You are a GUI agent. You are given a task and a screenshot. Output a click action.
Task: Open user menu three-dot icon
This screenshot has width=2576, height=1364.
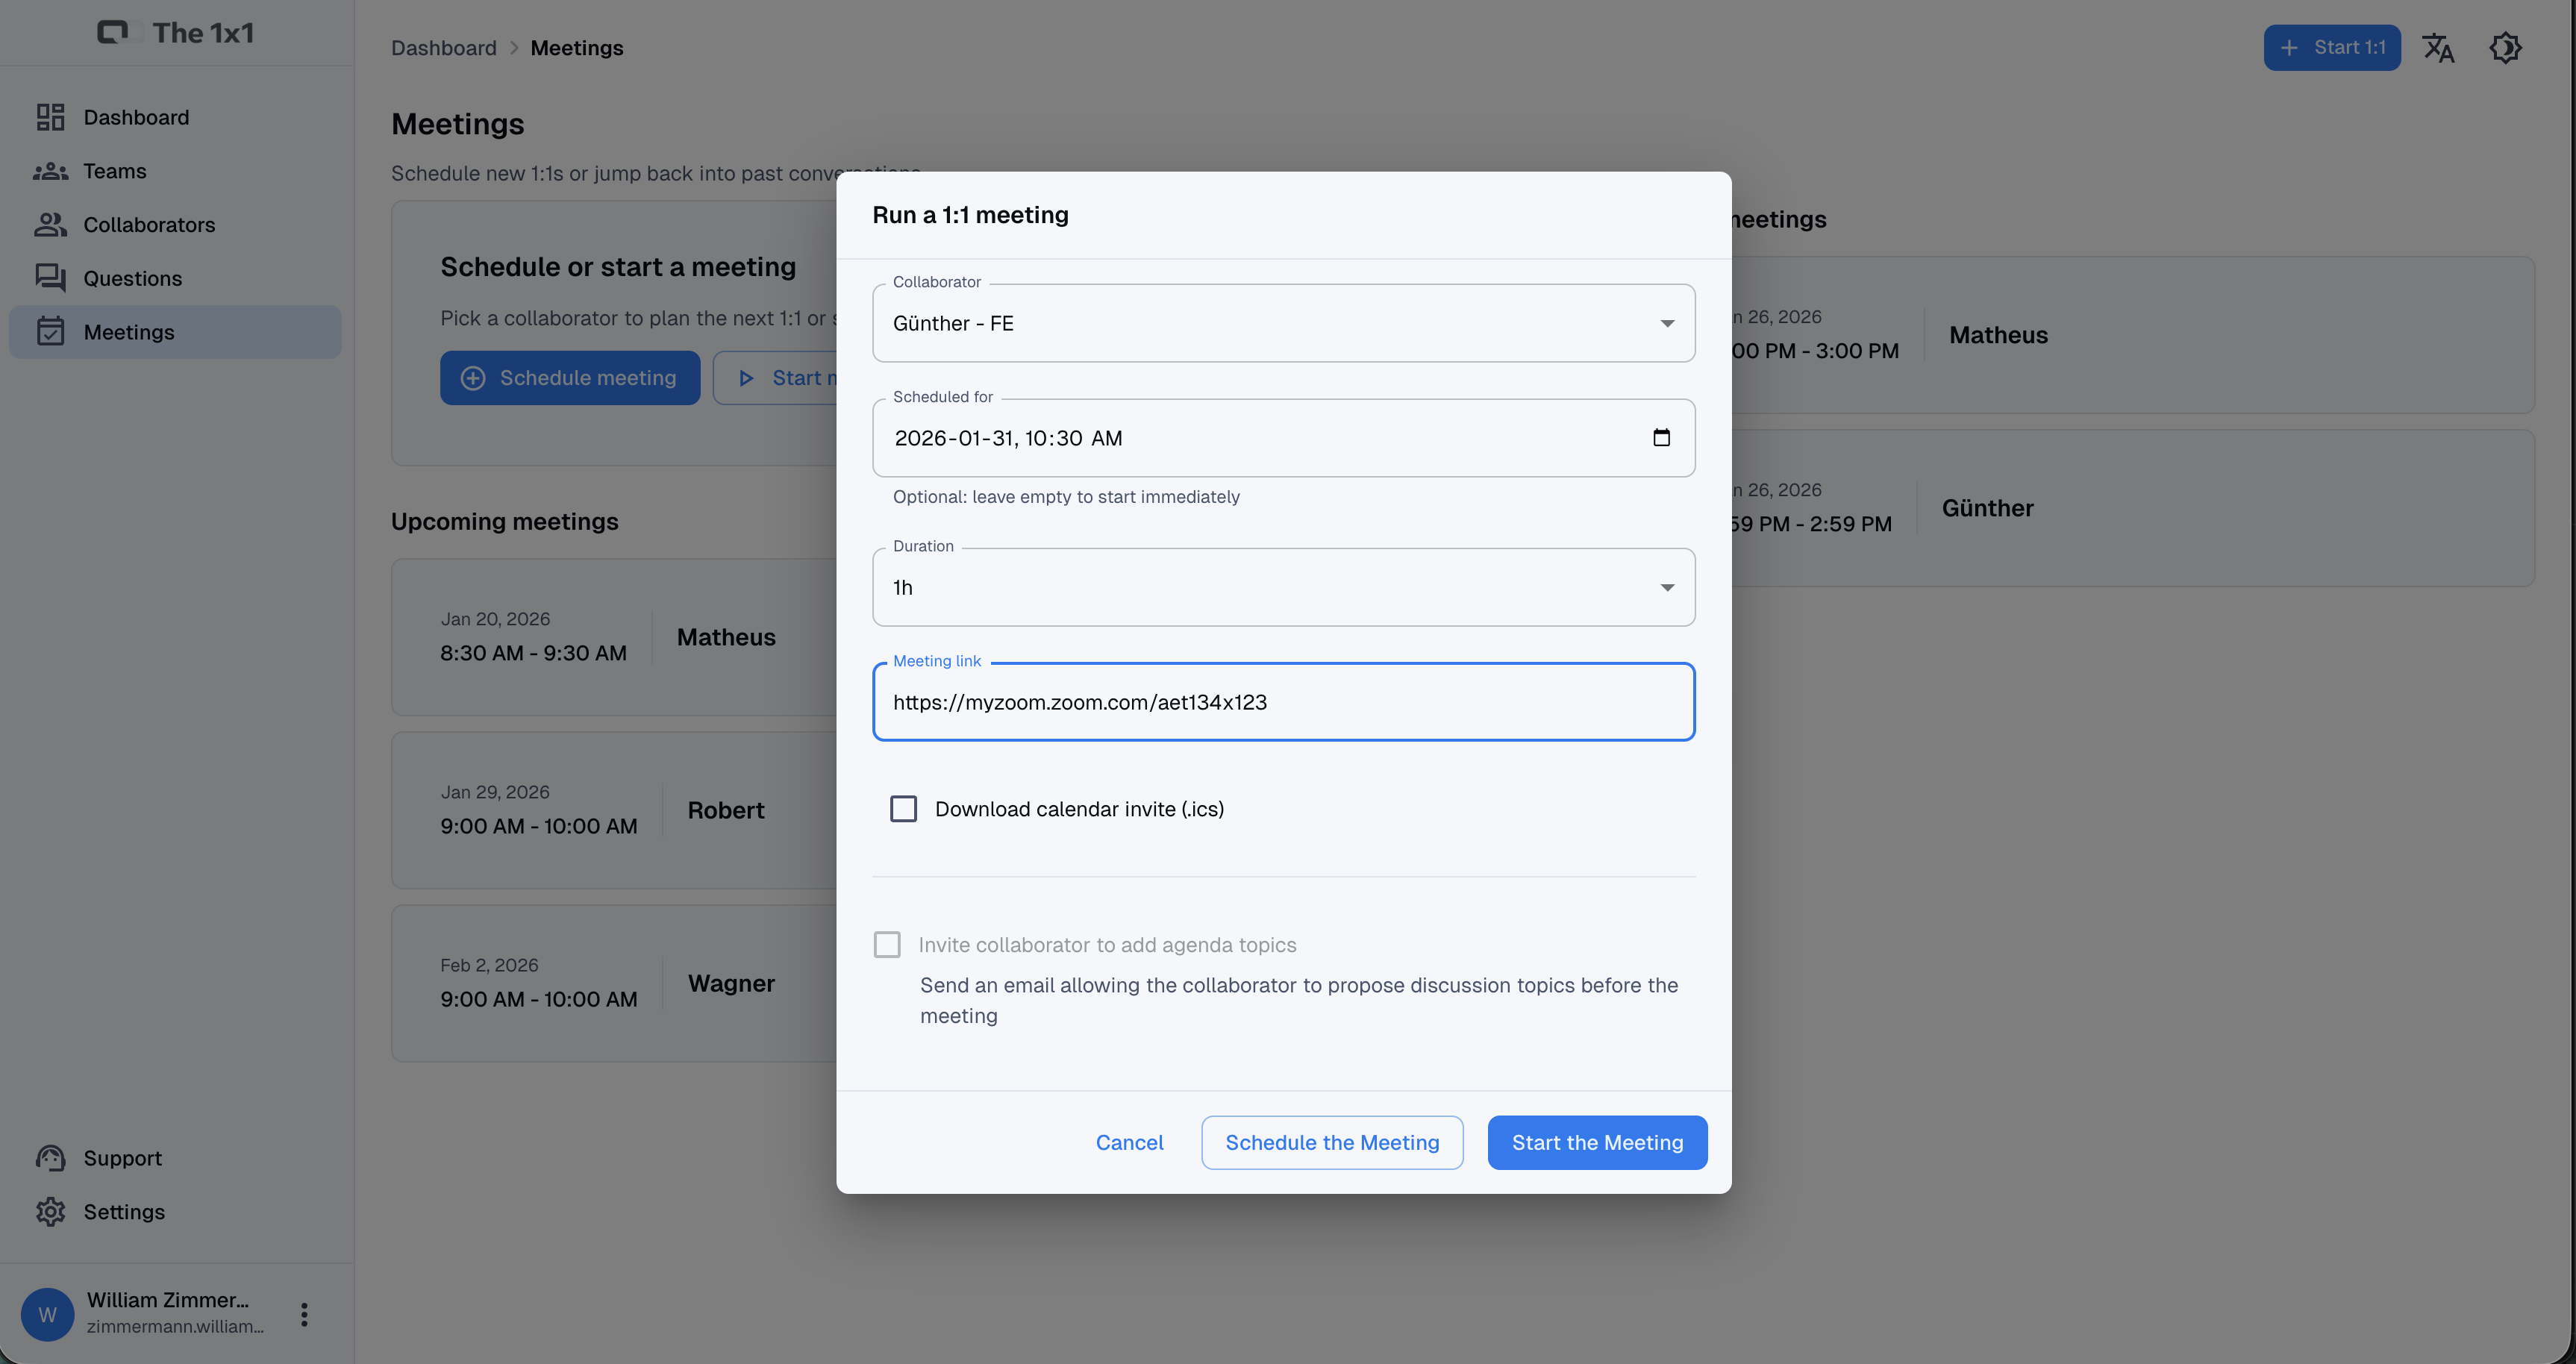pyautogui.click(x=304, y=1314)
